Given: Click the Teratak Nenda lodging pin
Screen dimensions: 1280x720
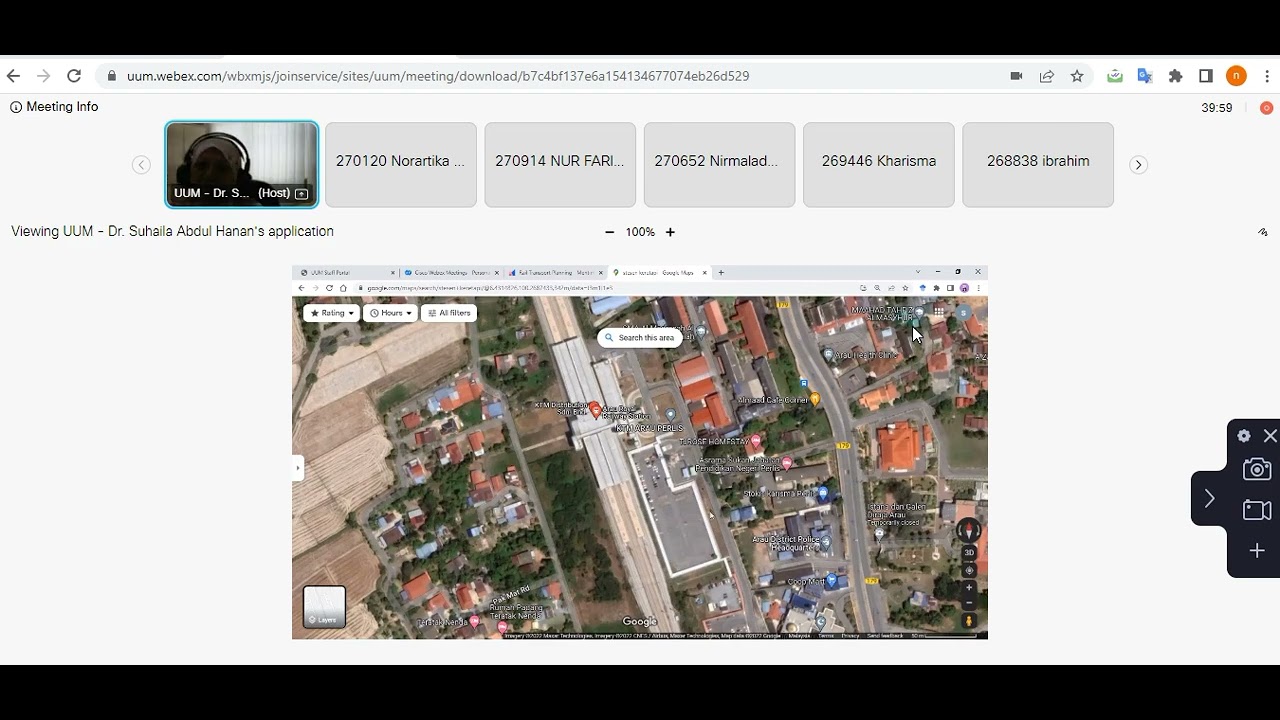Looking at the screenshot, I should coord(474,622).
